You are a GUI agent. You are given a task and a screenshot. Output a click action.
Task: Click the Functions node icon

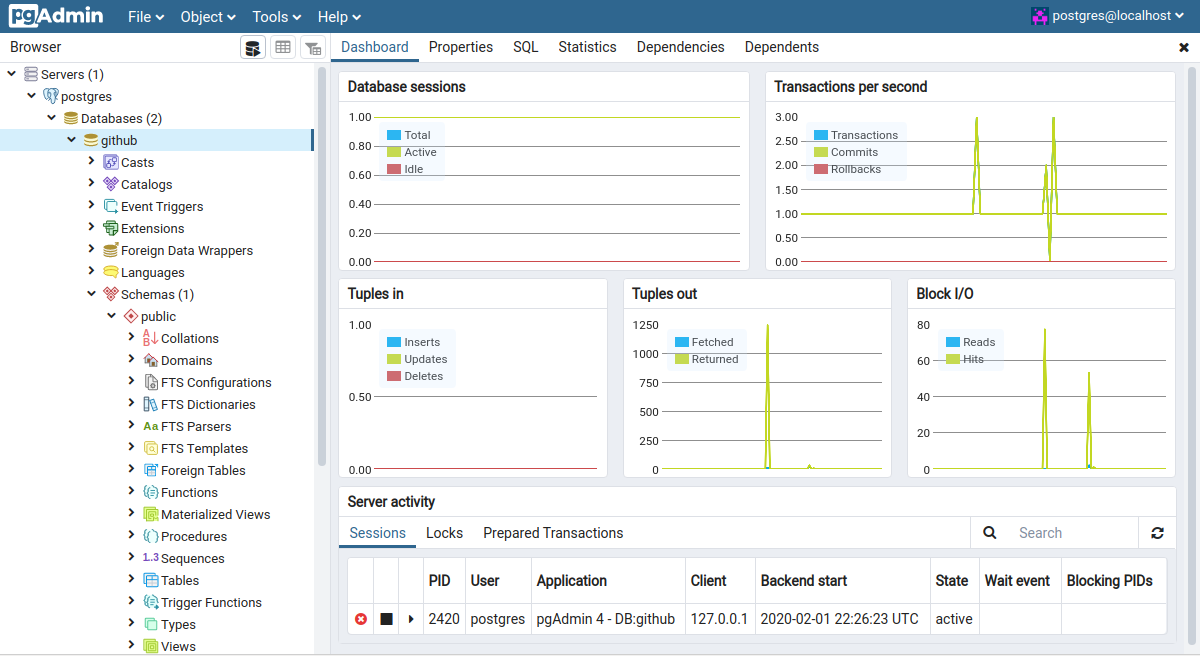click(151, 492)
